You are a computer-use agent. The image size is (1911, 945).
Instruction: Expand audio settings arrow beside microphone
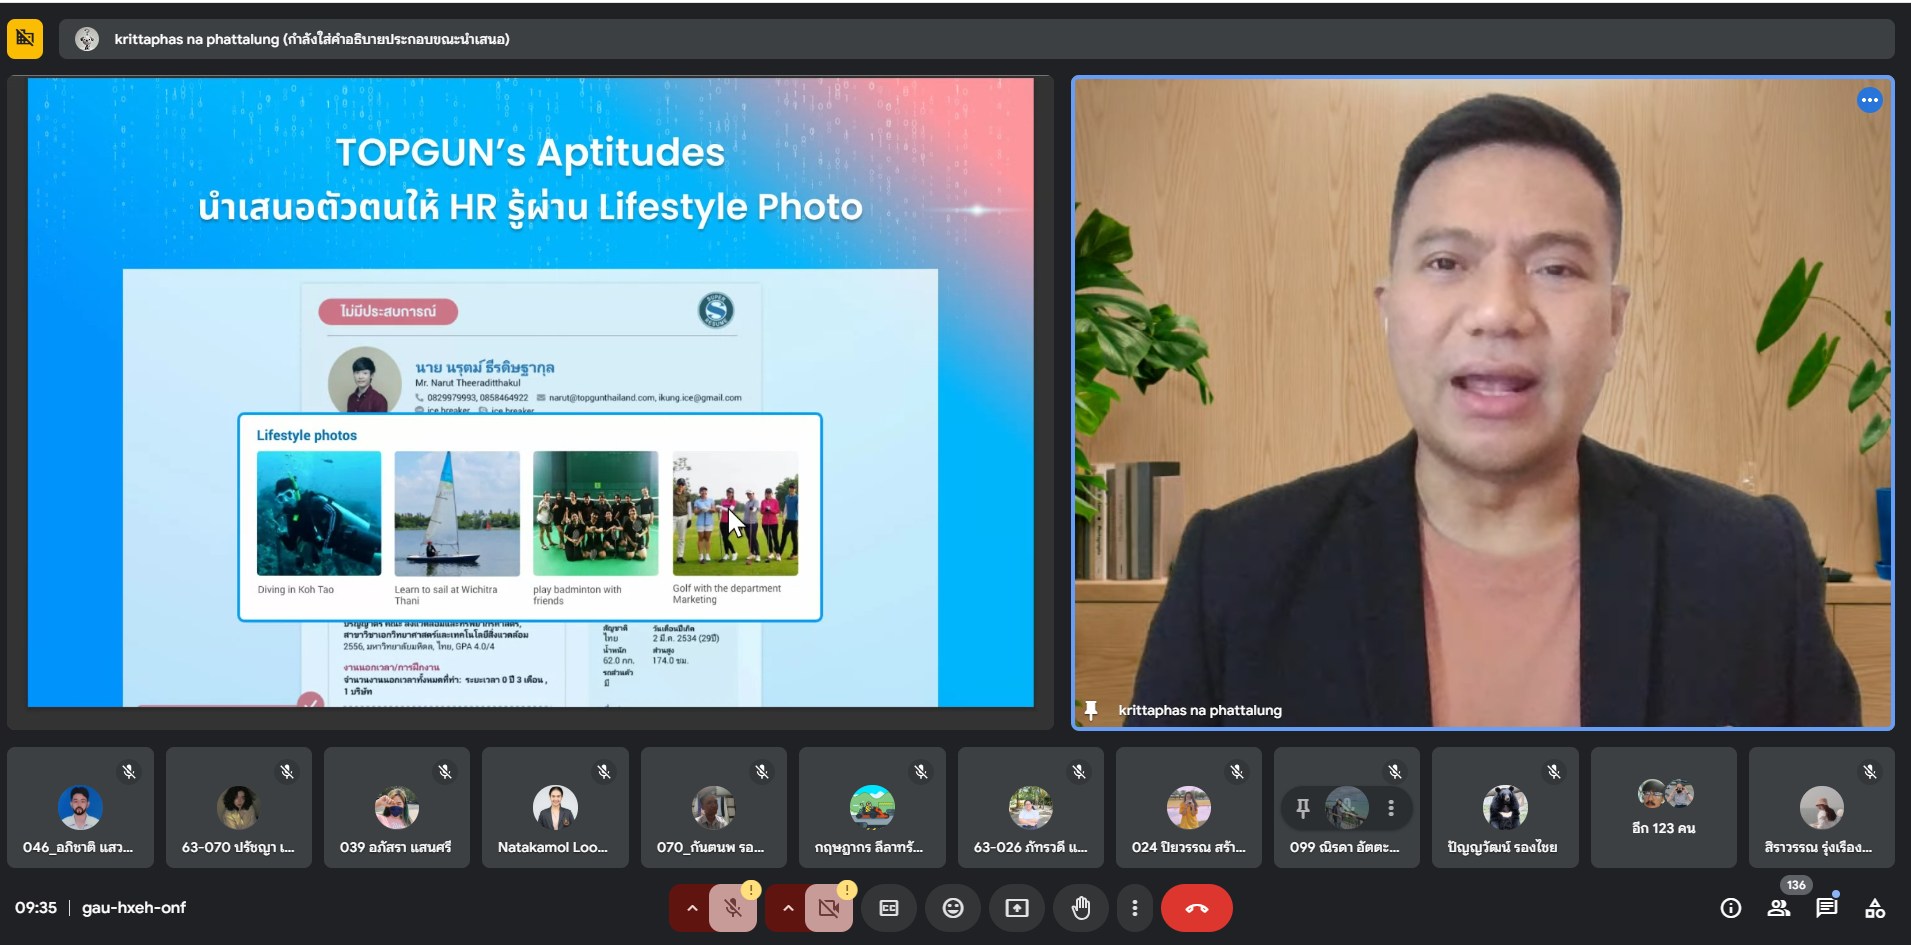point(691,908)
